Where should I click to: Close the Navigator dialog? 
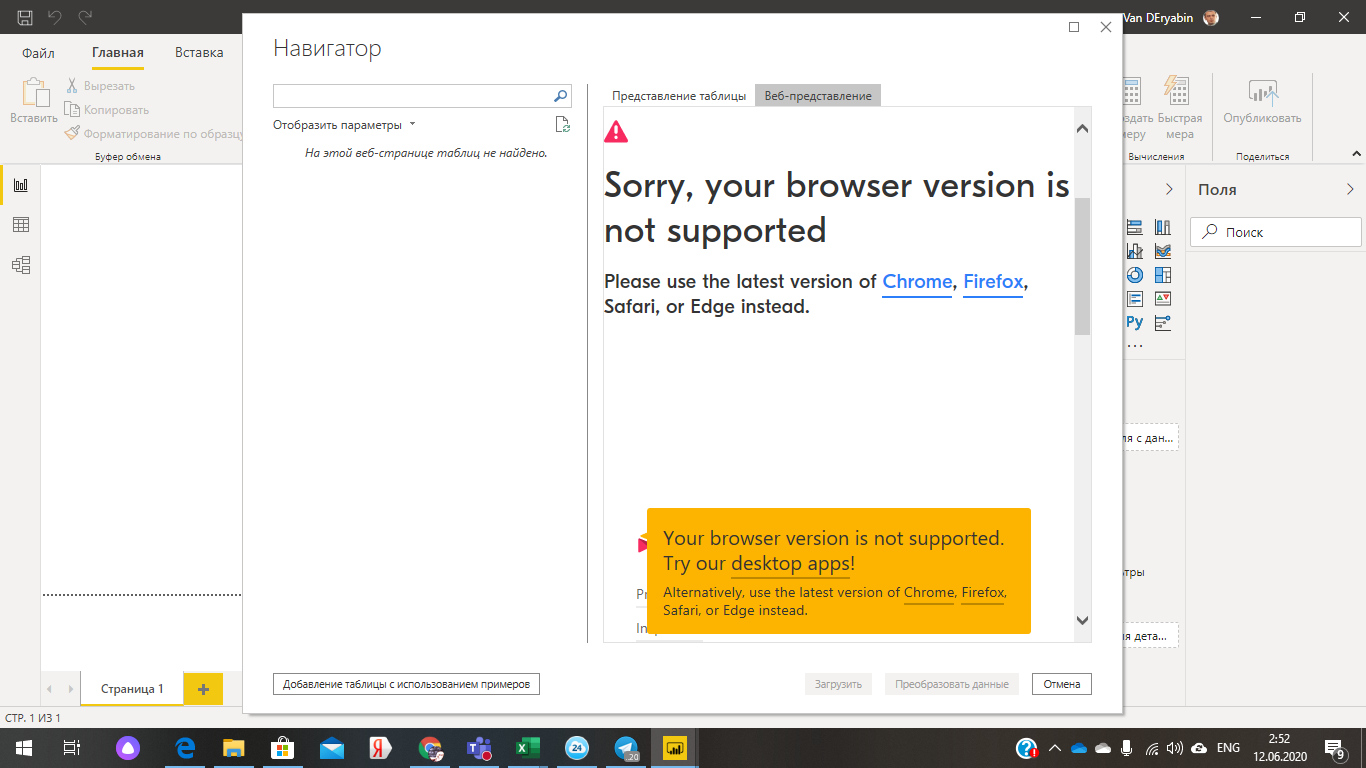point(1105,27)
